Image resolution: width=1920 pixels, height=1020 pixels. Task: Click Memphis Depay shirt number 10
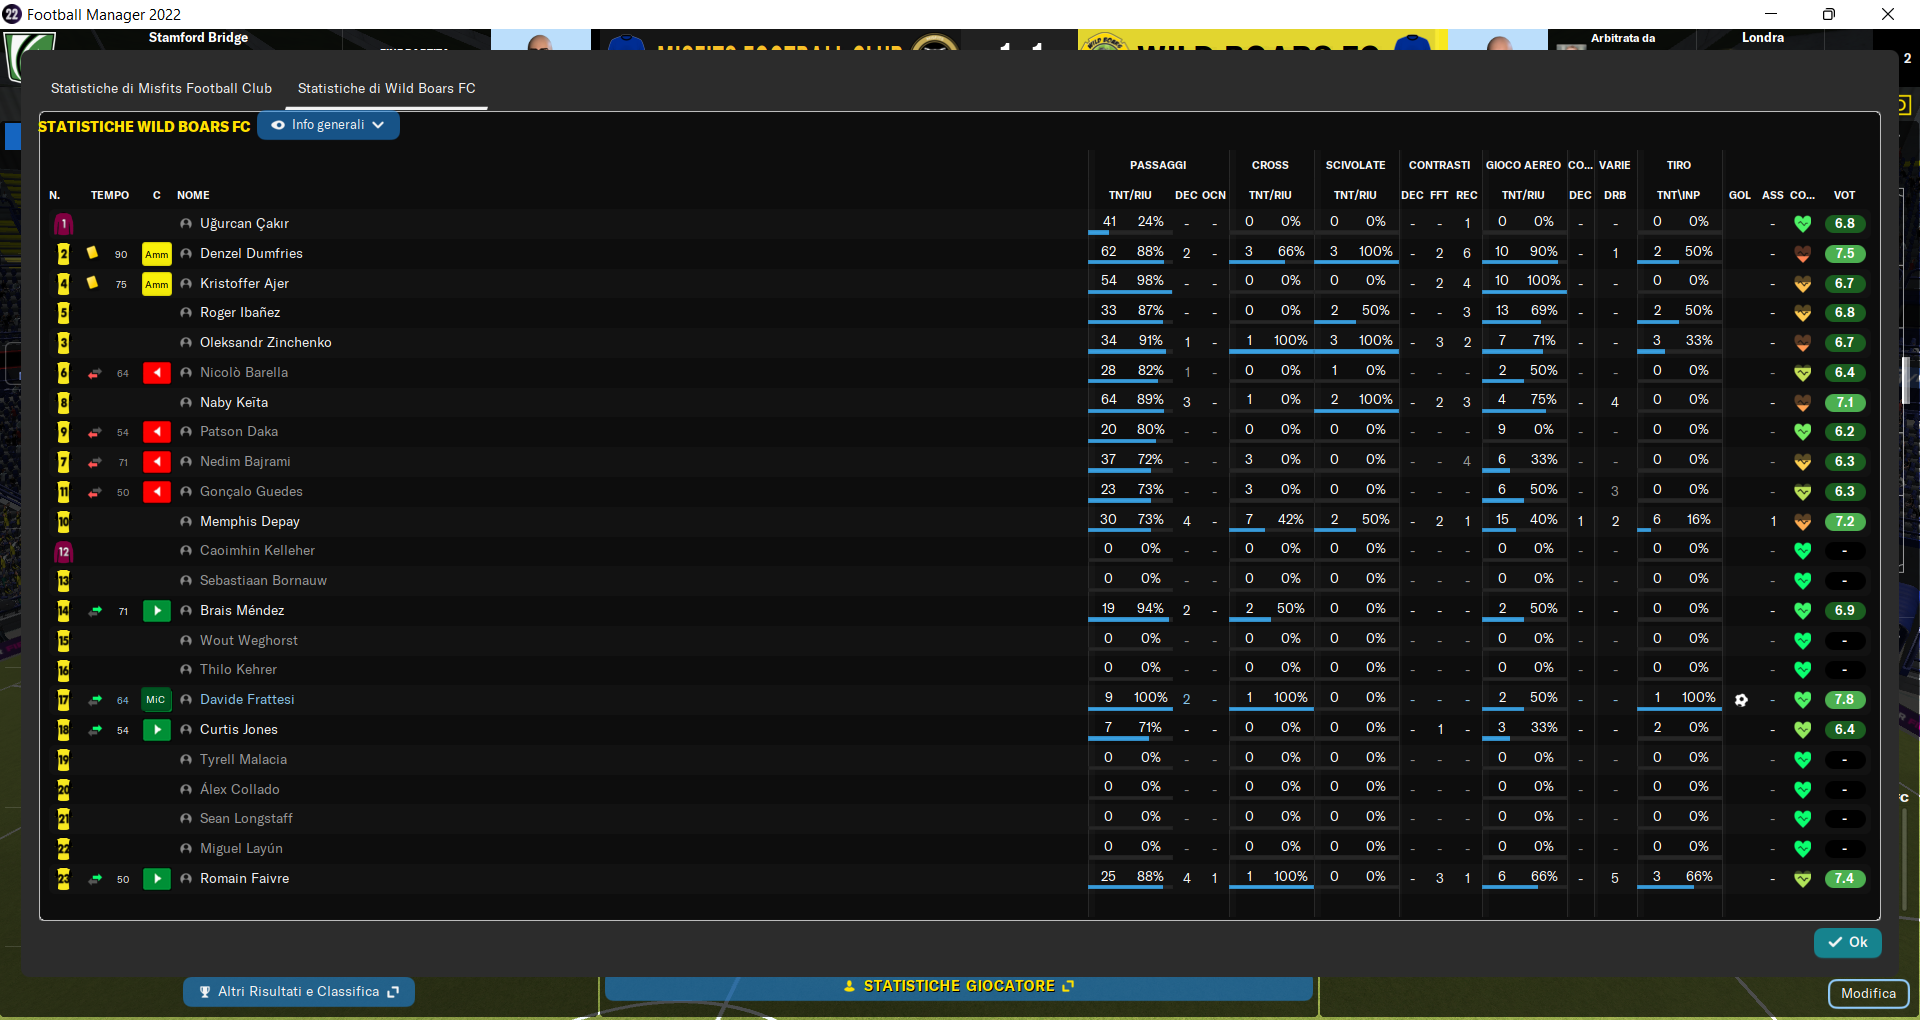pos(64,522)
